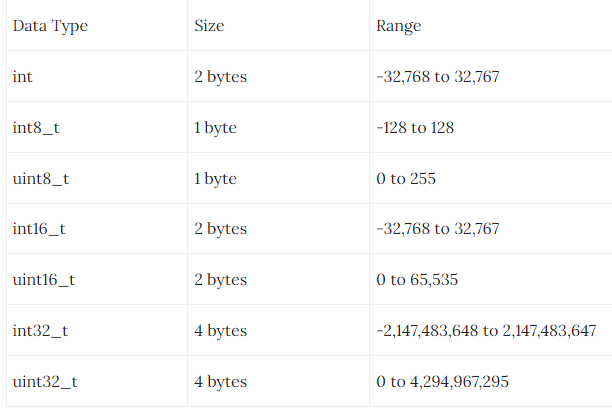Click the 4 bytes size for int32_t

[x=221, y=331]
